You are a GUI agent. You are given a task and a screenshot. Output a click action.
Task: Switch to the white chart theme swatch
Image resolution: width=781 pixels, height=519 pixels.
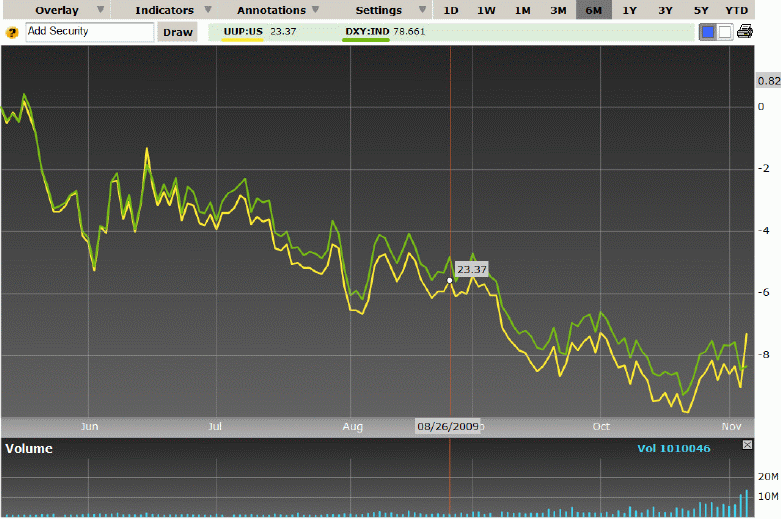[x=725, y=32]
